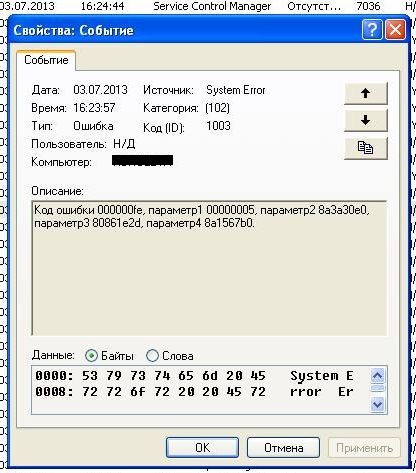Click the time value 16:23:57
Screen dimensions: 416x473
pos(94,108)
